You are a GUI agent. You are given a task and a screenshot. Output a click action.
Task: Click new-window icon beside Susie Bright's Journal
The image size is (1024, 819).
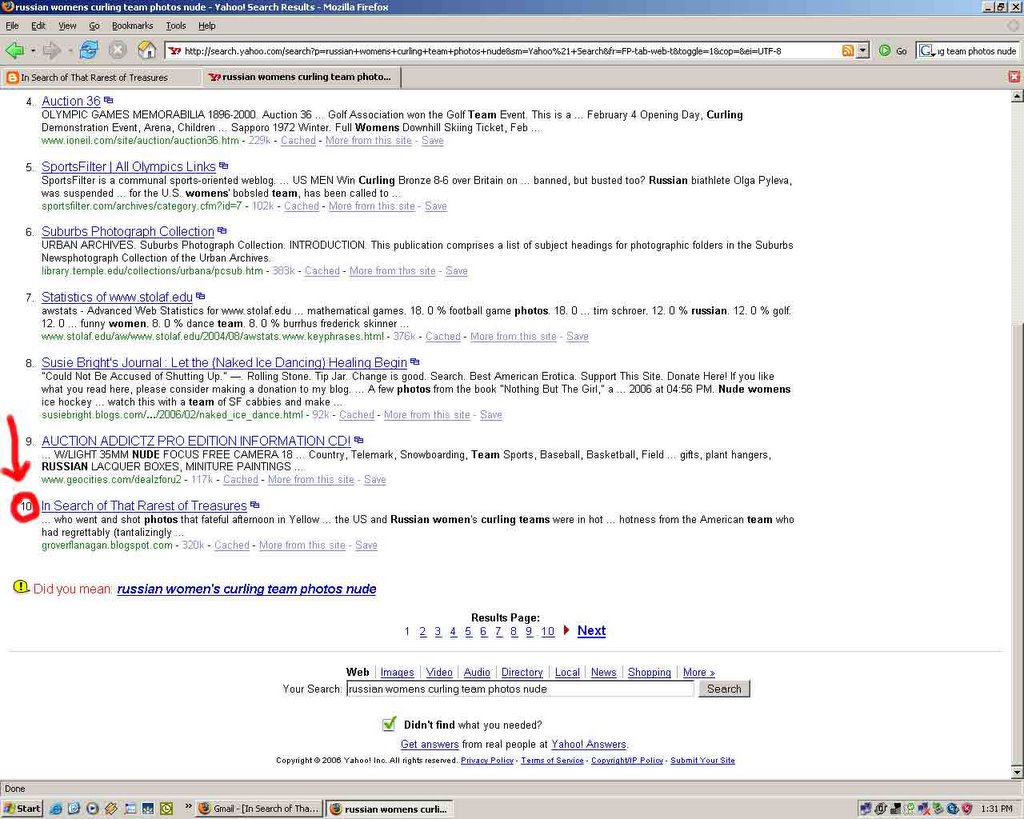pyautogui.click(x=415, y=361)
